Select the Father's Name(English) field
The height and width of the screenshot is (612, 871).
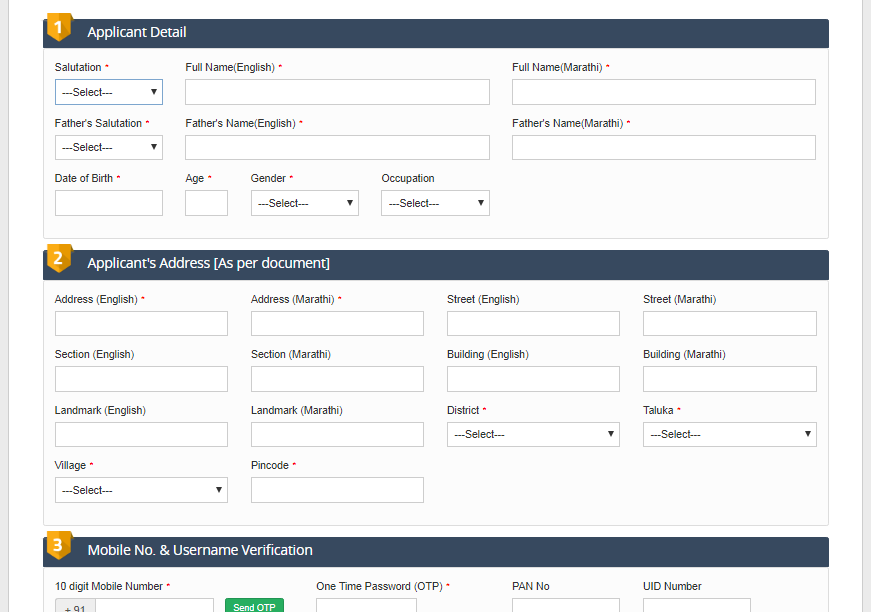coord(337,147)
